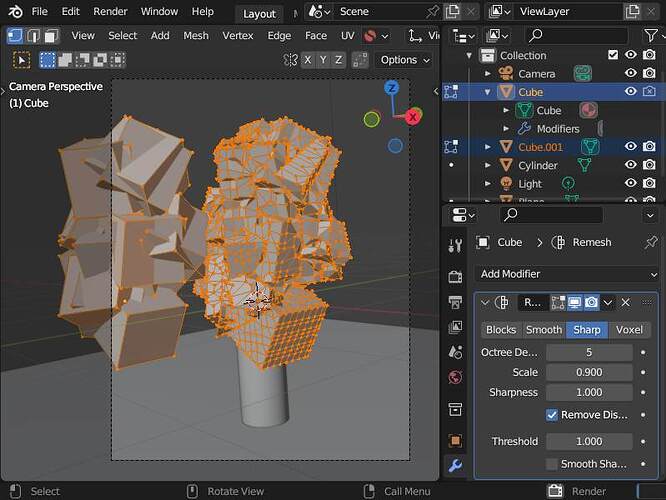Choose the new selection mode icon

47,60
